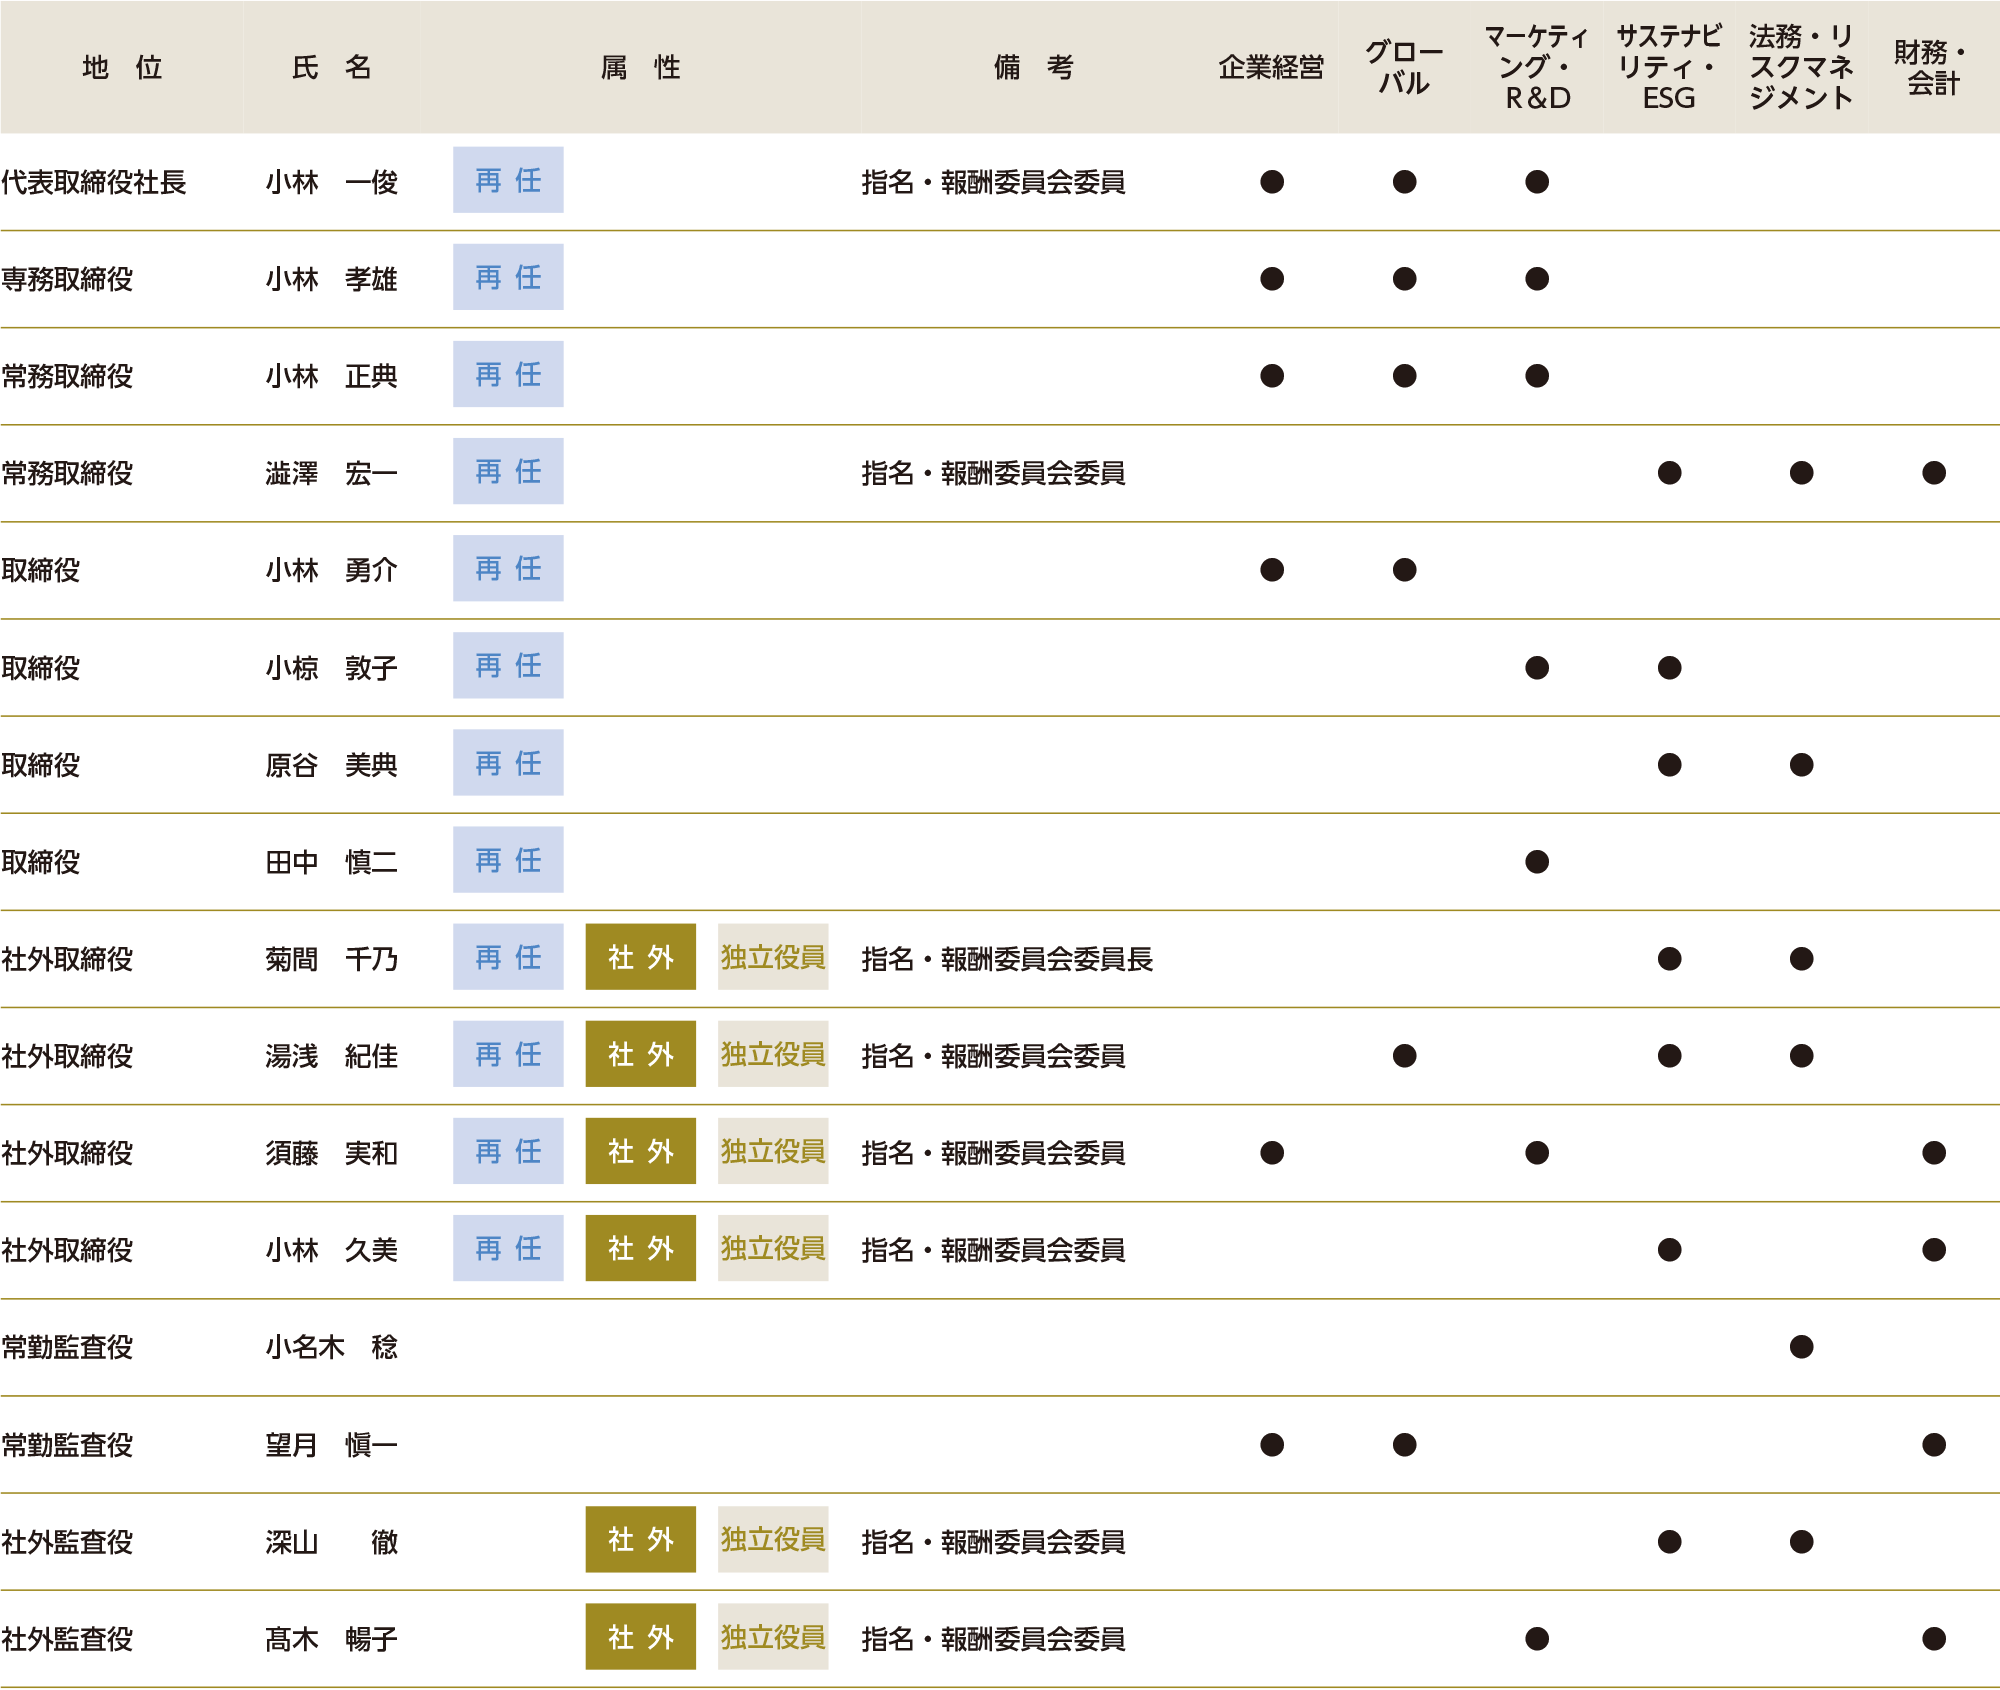Click 小林 勇介's グローバル dot
This screenshot has width=2000, height=1690.
(1404, 570)
